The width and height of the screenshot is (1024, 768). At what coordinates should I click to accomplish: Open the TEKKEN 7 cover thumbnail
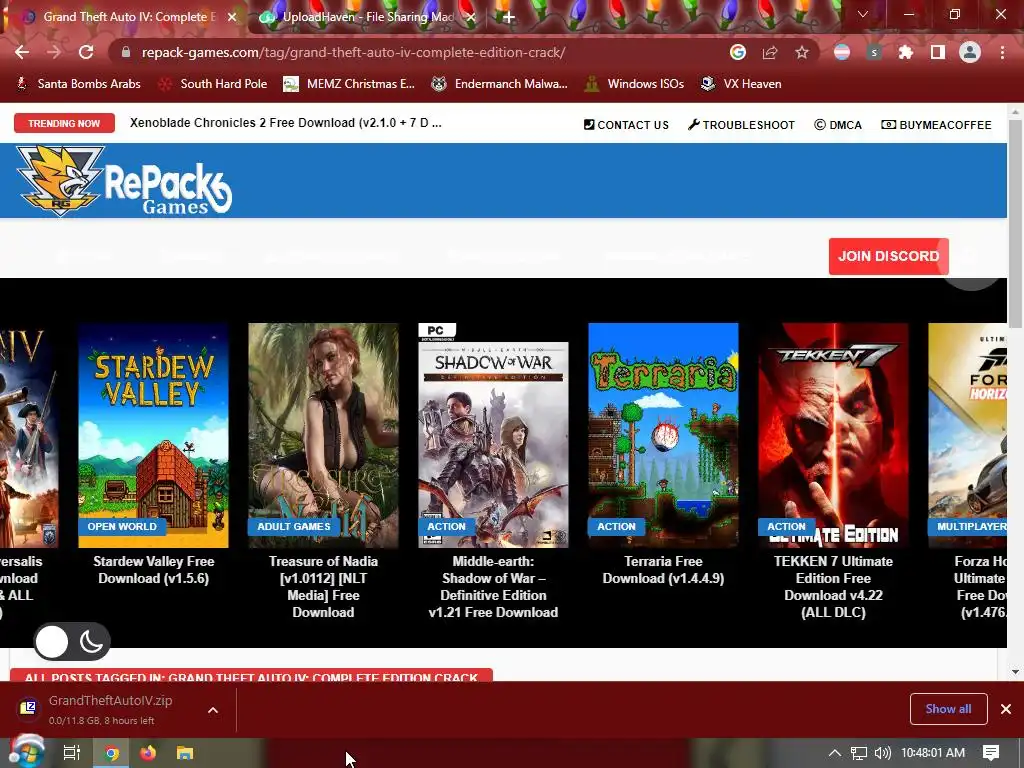coord(833,435)
